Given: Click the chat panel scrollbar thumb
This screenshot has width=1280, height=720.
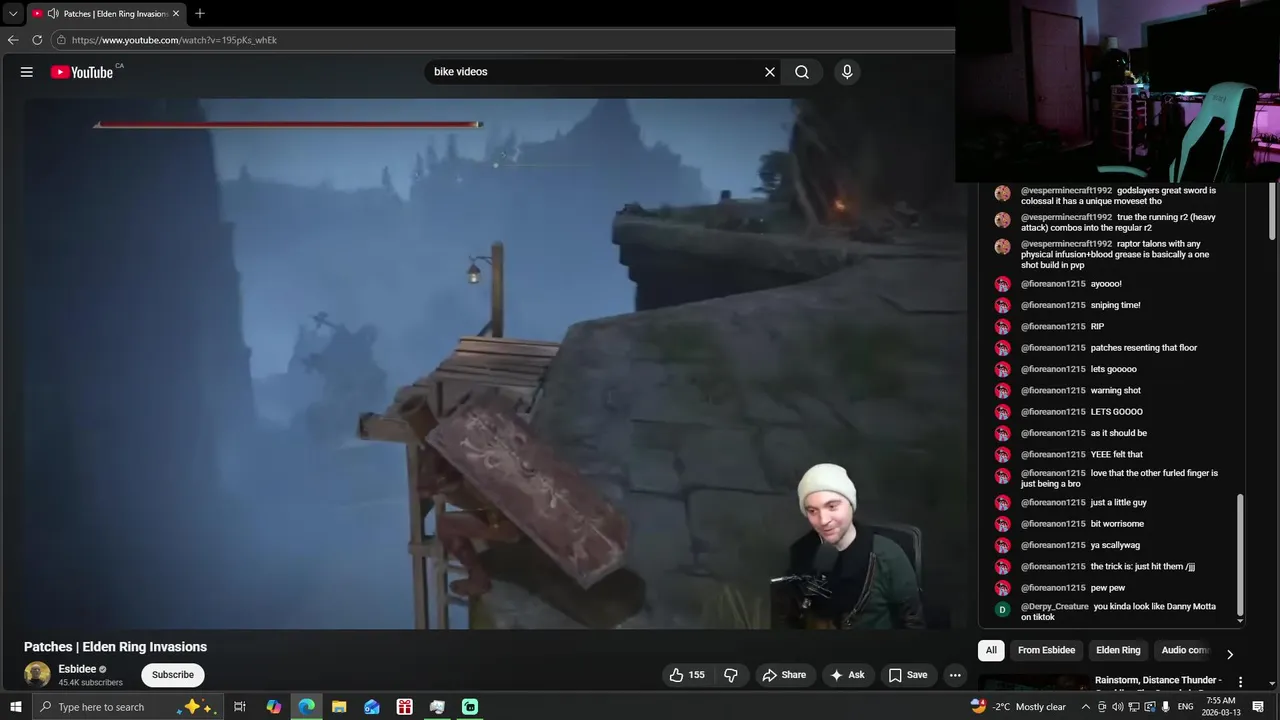Looking at the screenshot, I should coord(1240,553).
